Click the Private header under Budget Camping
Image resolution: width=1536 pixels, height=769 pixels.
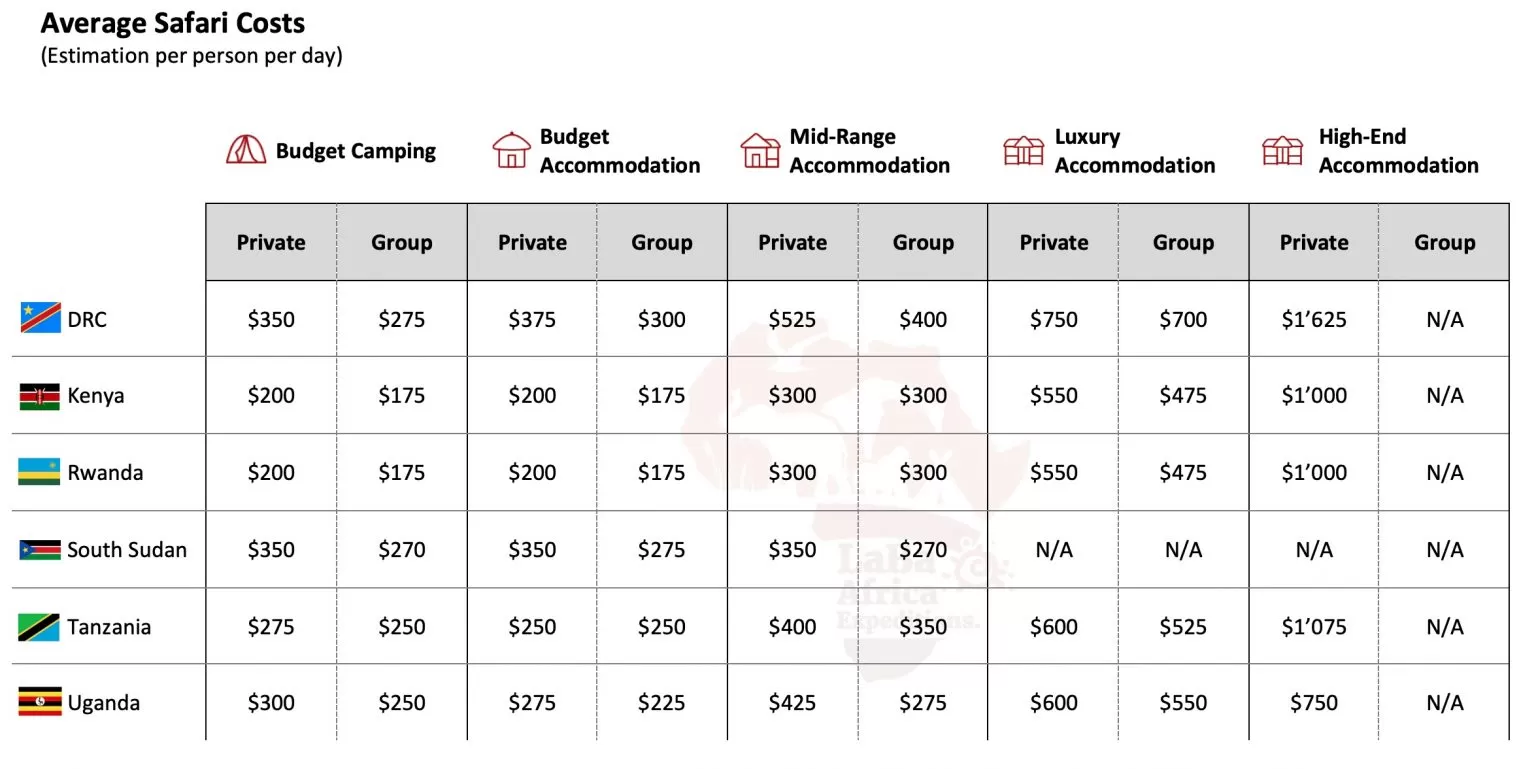click(271, 242)
